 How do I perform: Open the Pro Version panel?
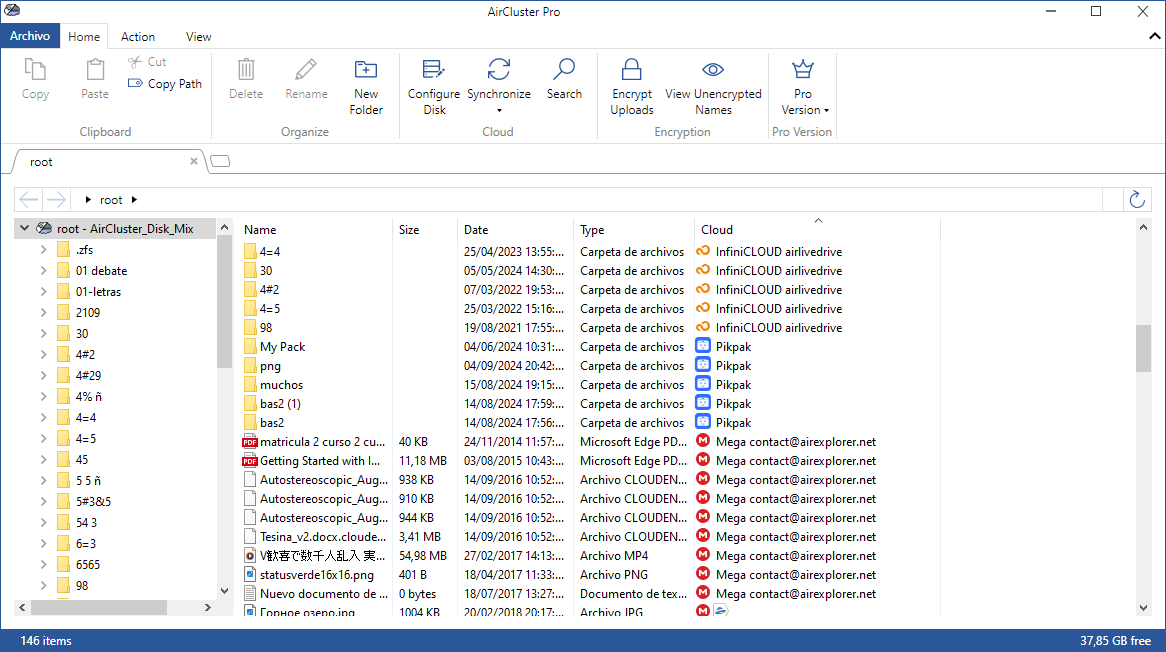coord(802,85)
